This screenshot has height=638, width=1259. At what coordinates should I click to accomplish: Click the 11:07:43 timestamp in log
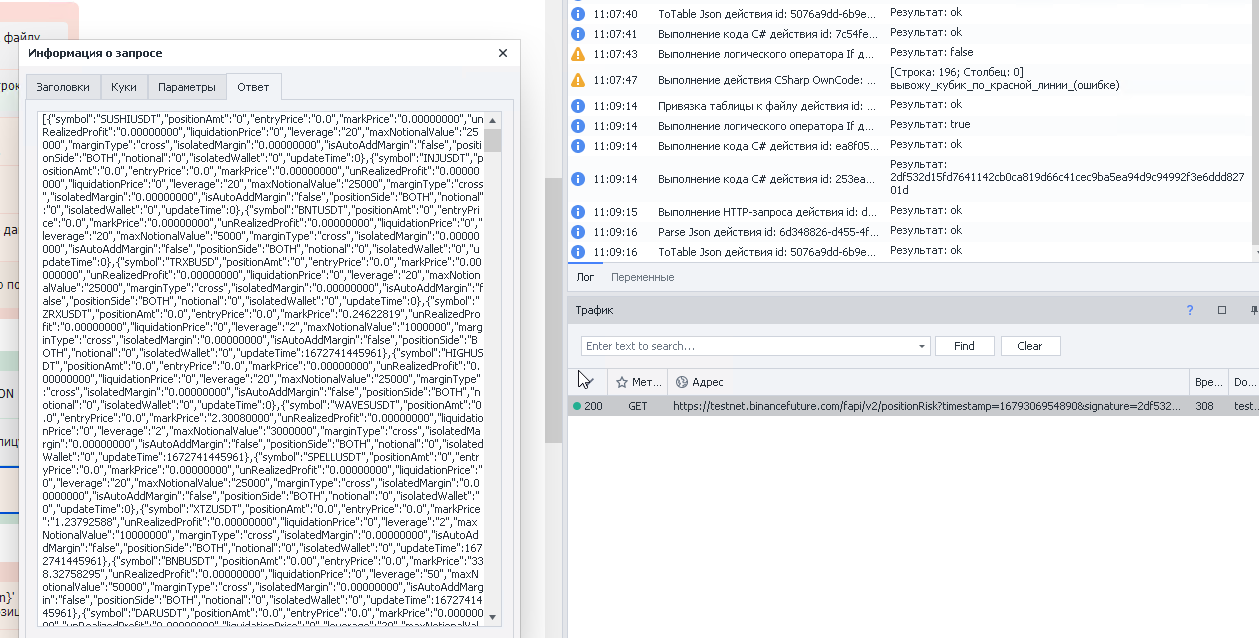coord(615,54)
